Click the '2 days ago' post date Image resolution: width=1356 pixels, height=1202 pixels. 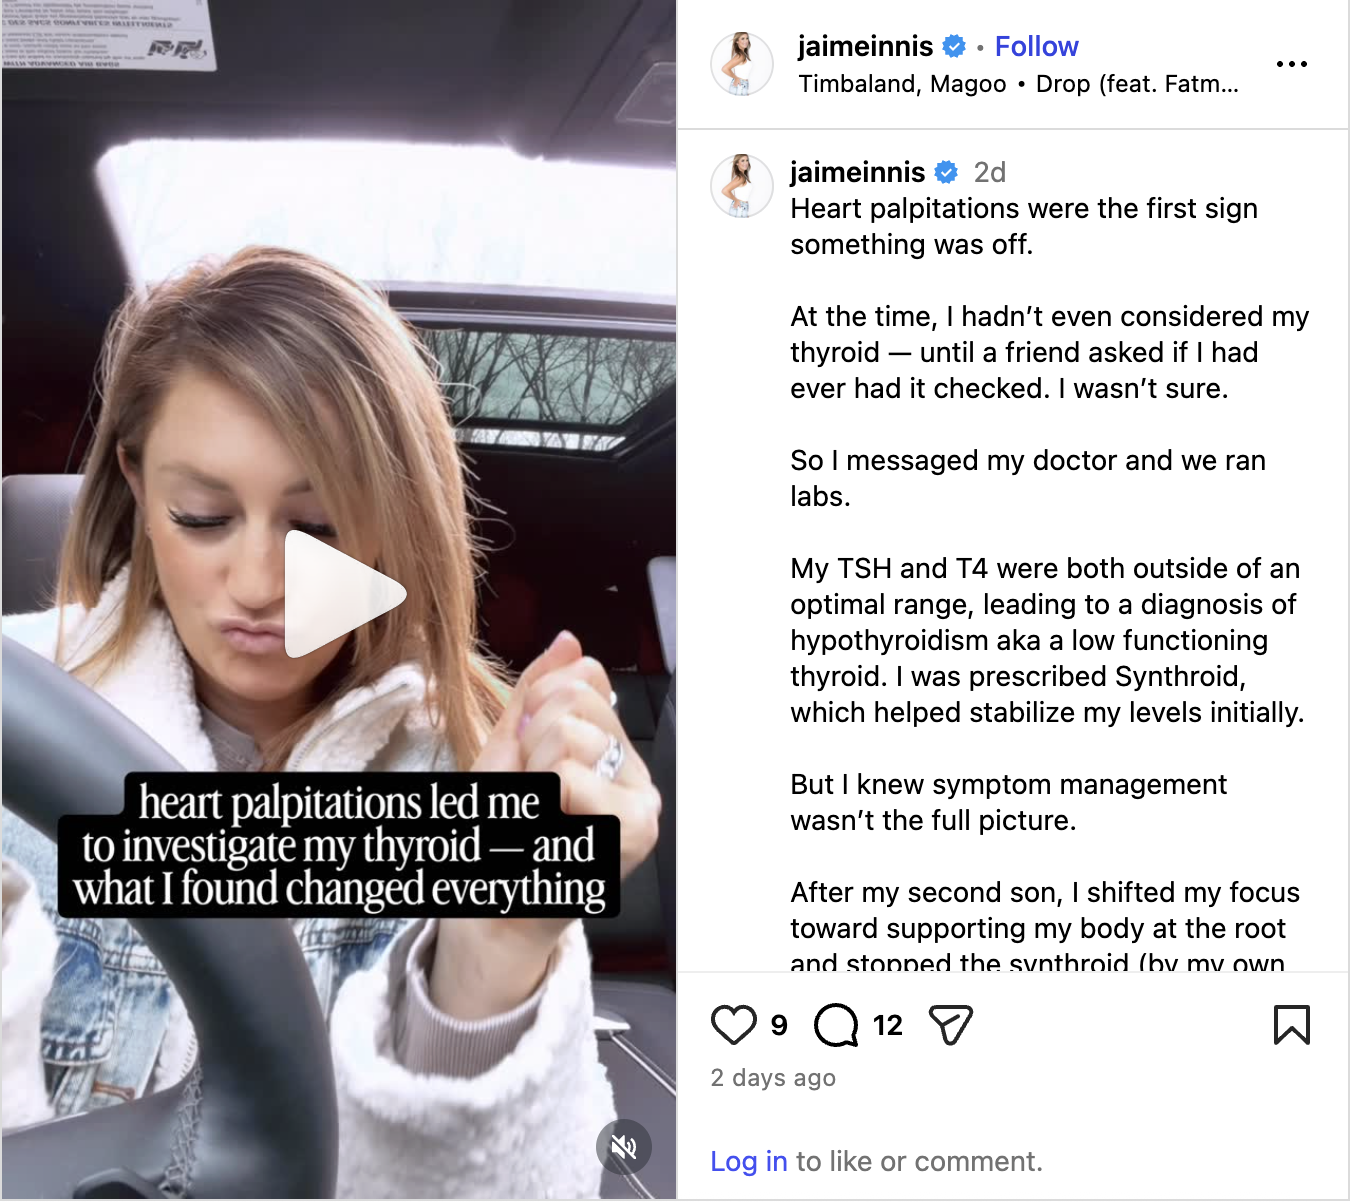[773, 1078]
